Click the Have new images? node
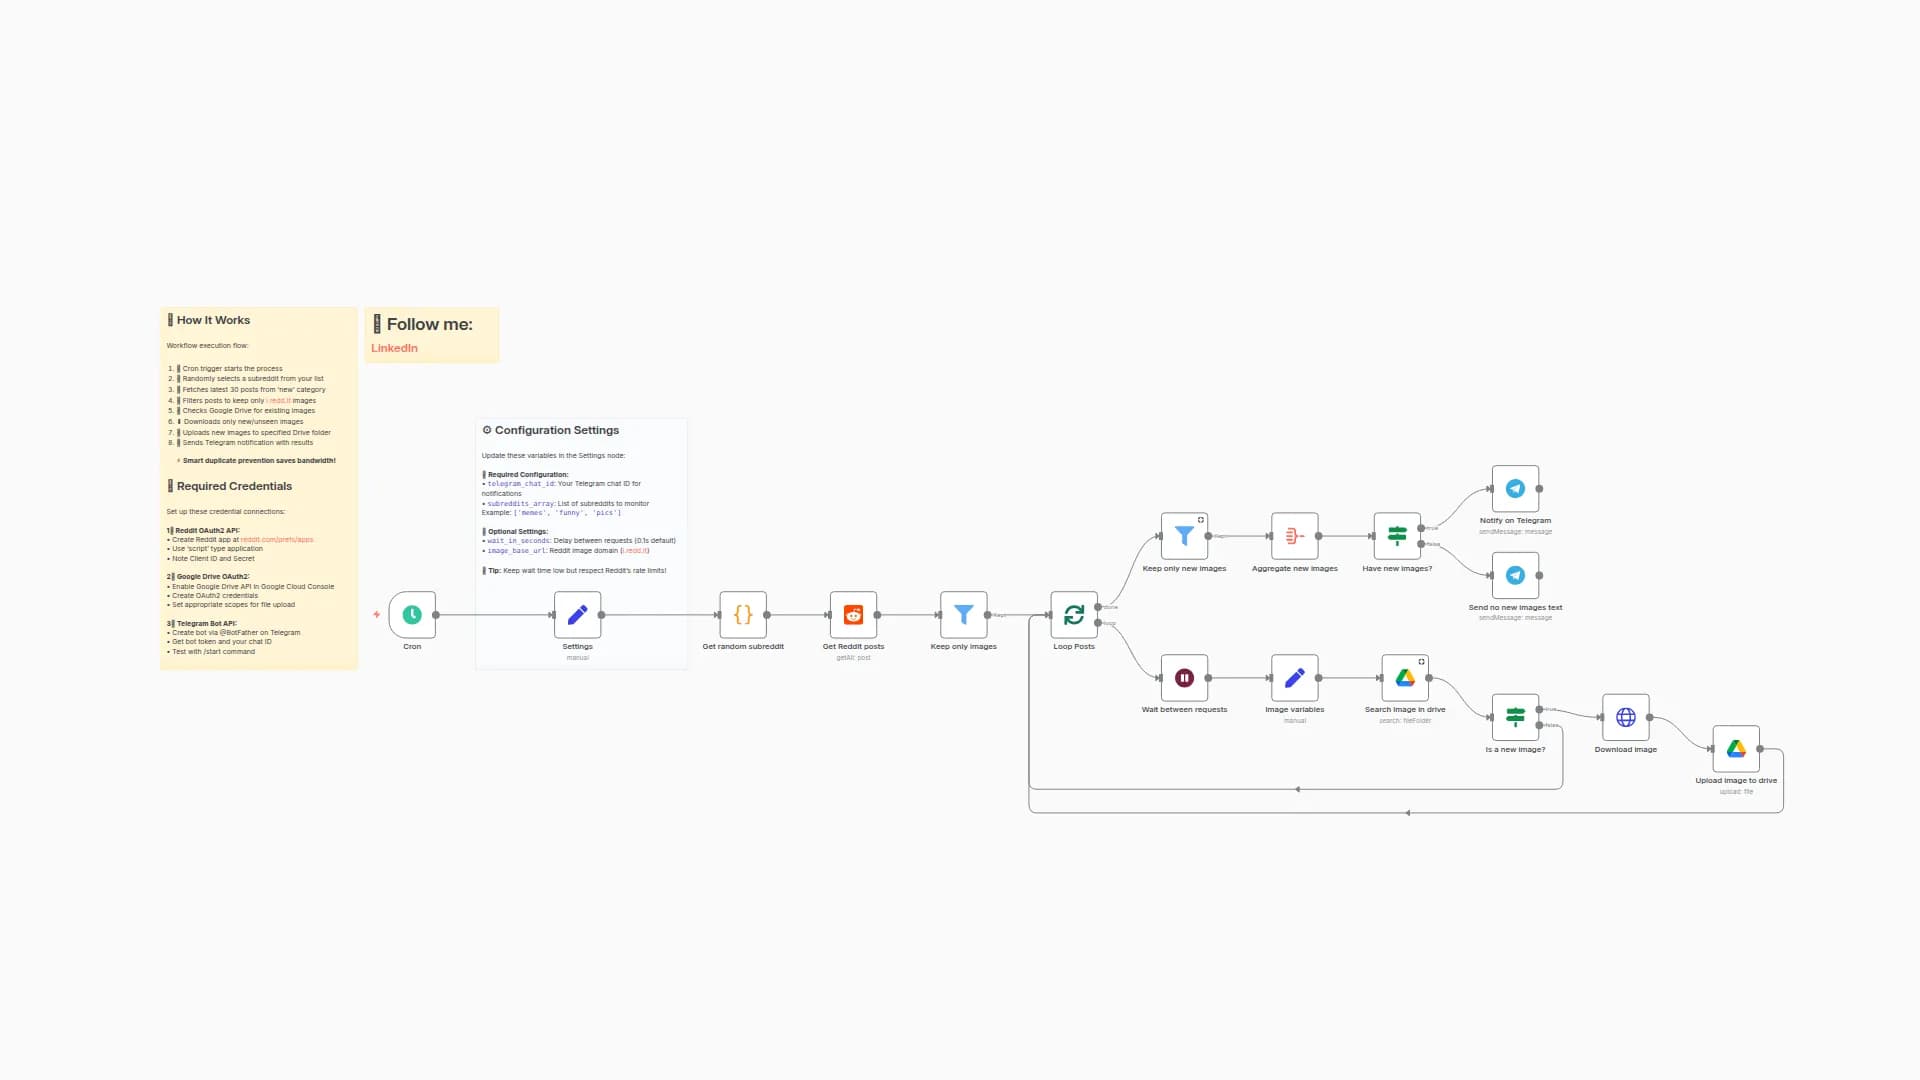Viewport: 1920px width, 1080px height. pyautogui.click(x=1397, y=536)
